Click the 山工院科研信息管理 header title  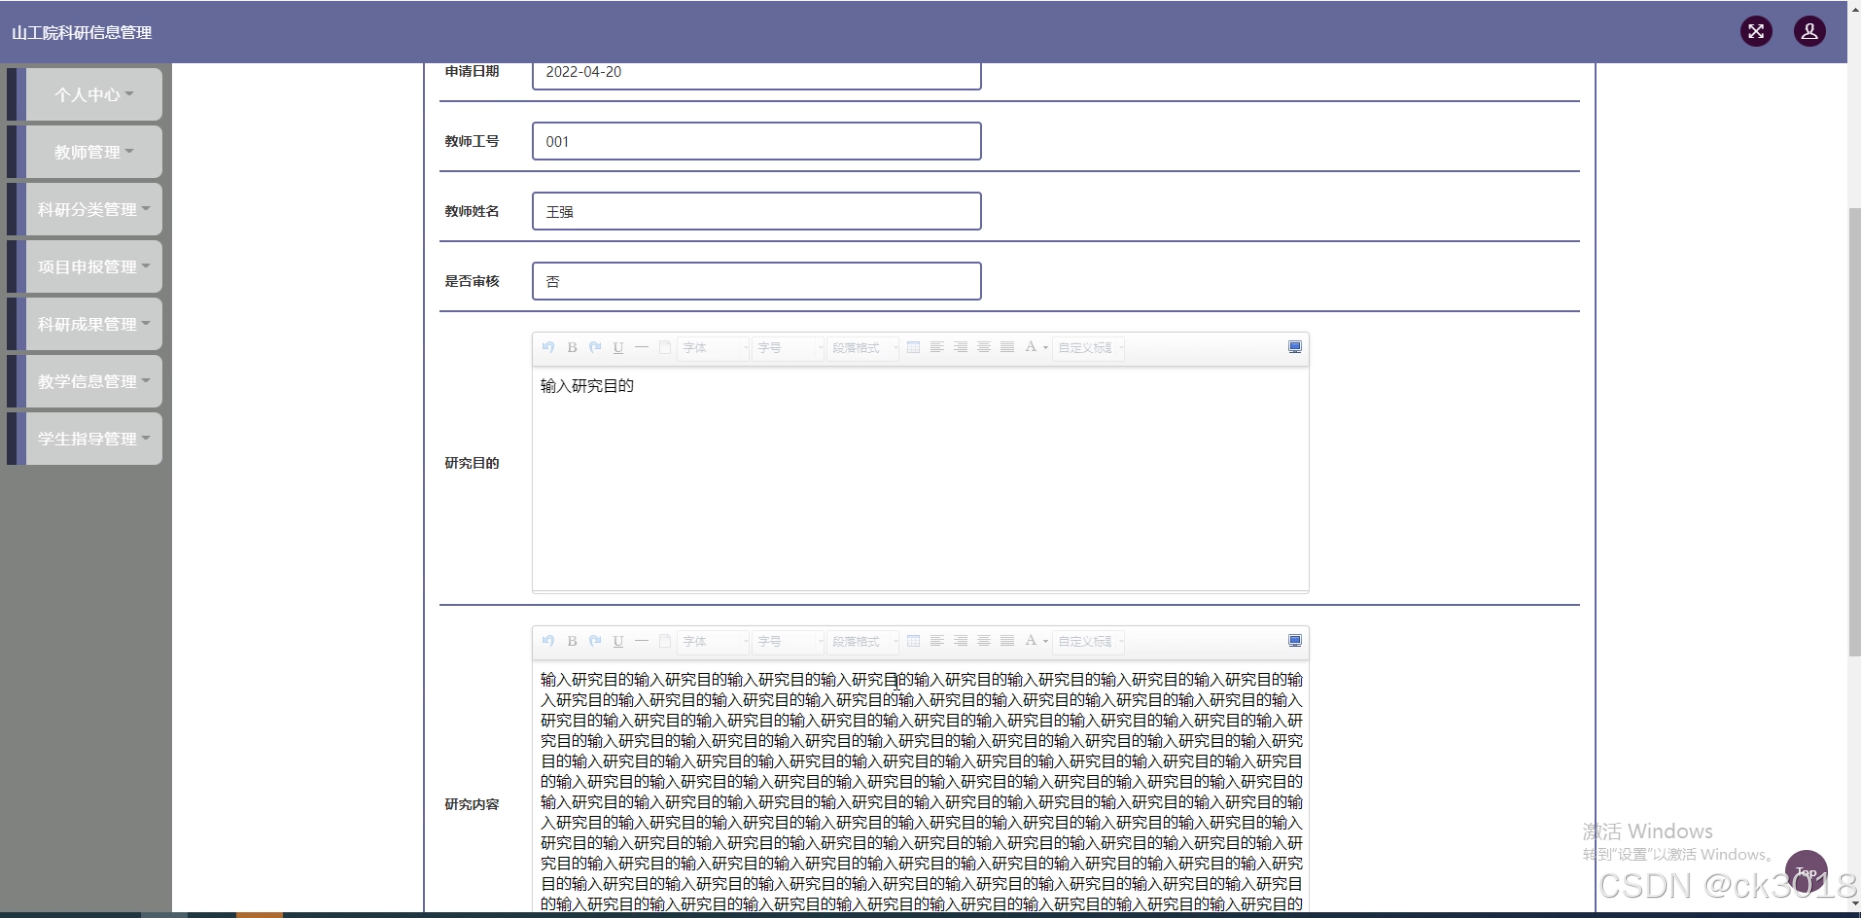point(82,33)
